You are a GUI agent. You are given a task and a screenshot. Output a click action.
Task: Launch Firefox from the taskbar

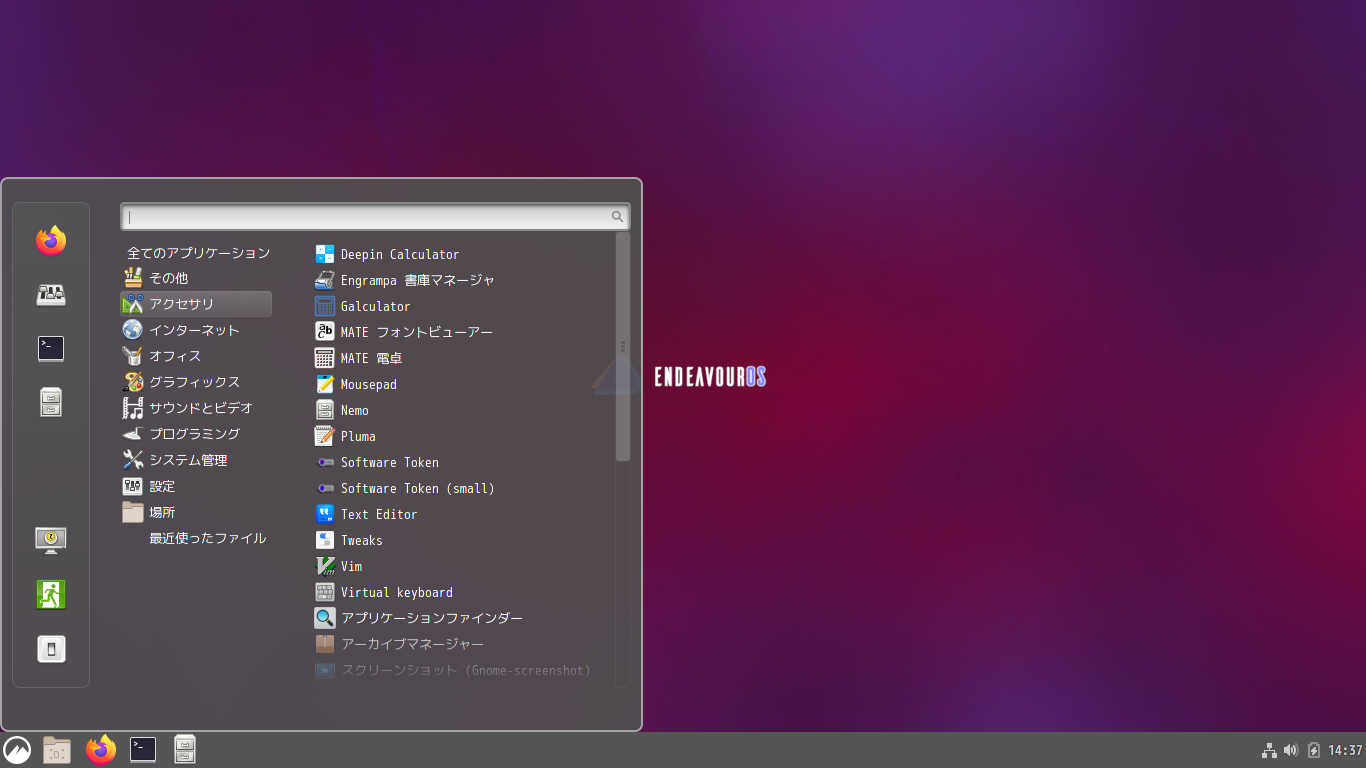click(101, 750)
